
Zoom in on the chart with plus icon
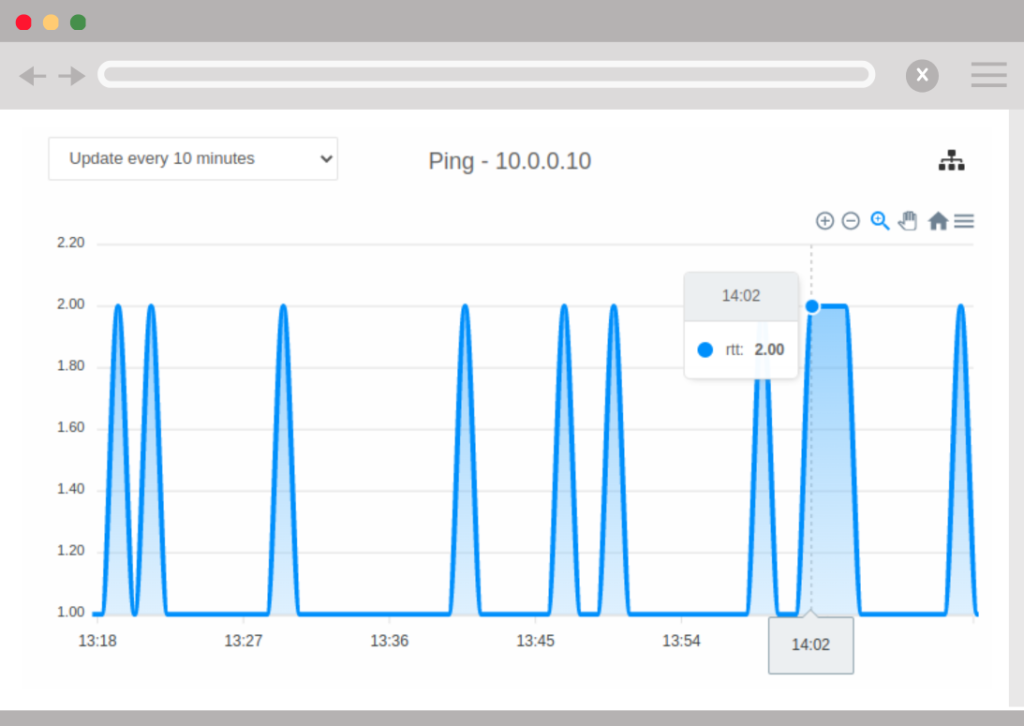coord(825,220)
